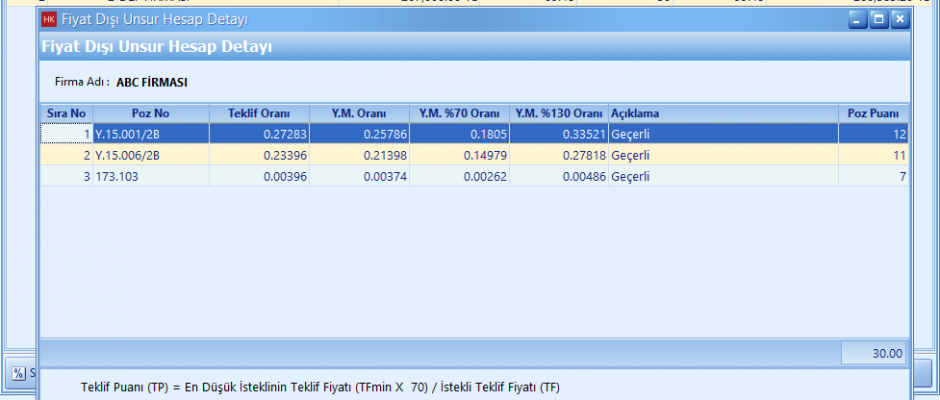Minimize the Fiyat Dışı Unsur Hesap Detayı window

pos(857,19)
